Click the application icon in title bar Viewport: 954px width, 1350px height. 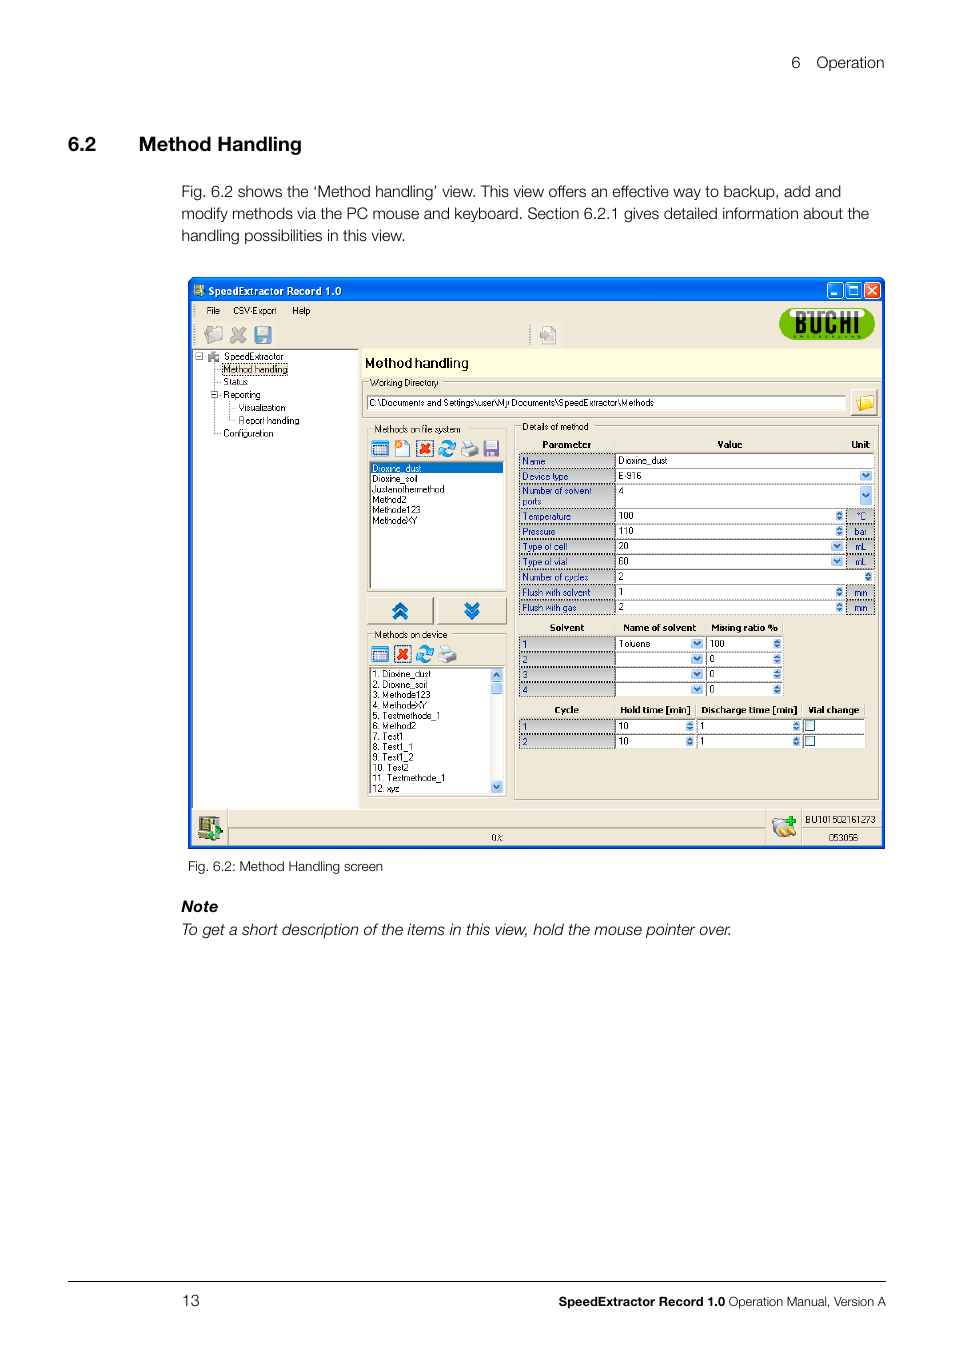coord(199,291)
